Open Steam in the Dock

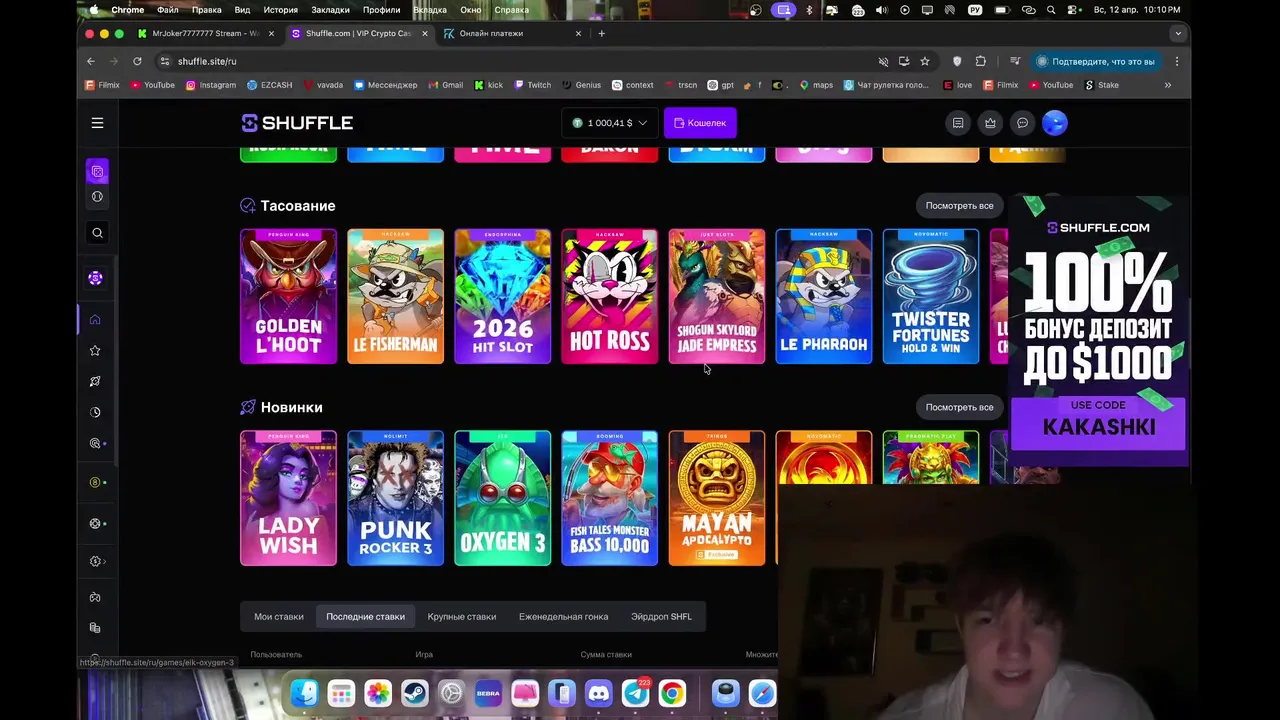click(x=414, y=693)
